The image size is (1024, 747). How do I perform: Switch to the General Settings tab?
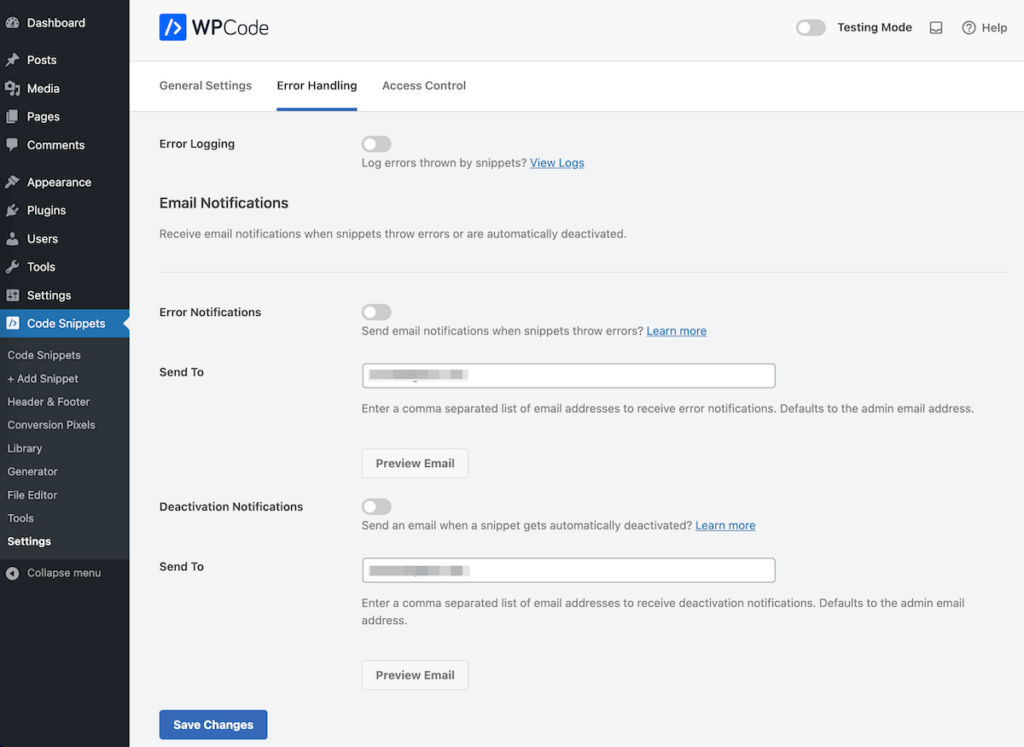pyautogui.click(x=205, y=85)
